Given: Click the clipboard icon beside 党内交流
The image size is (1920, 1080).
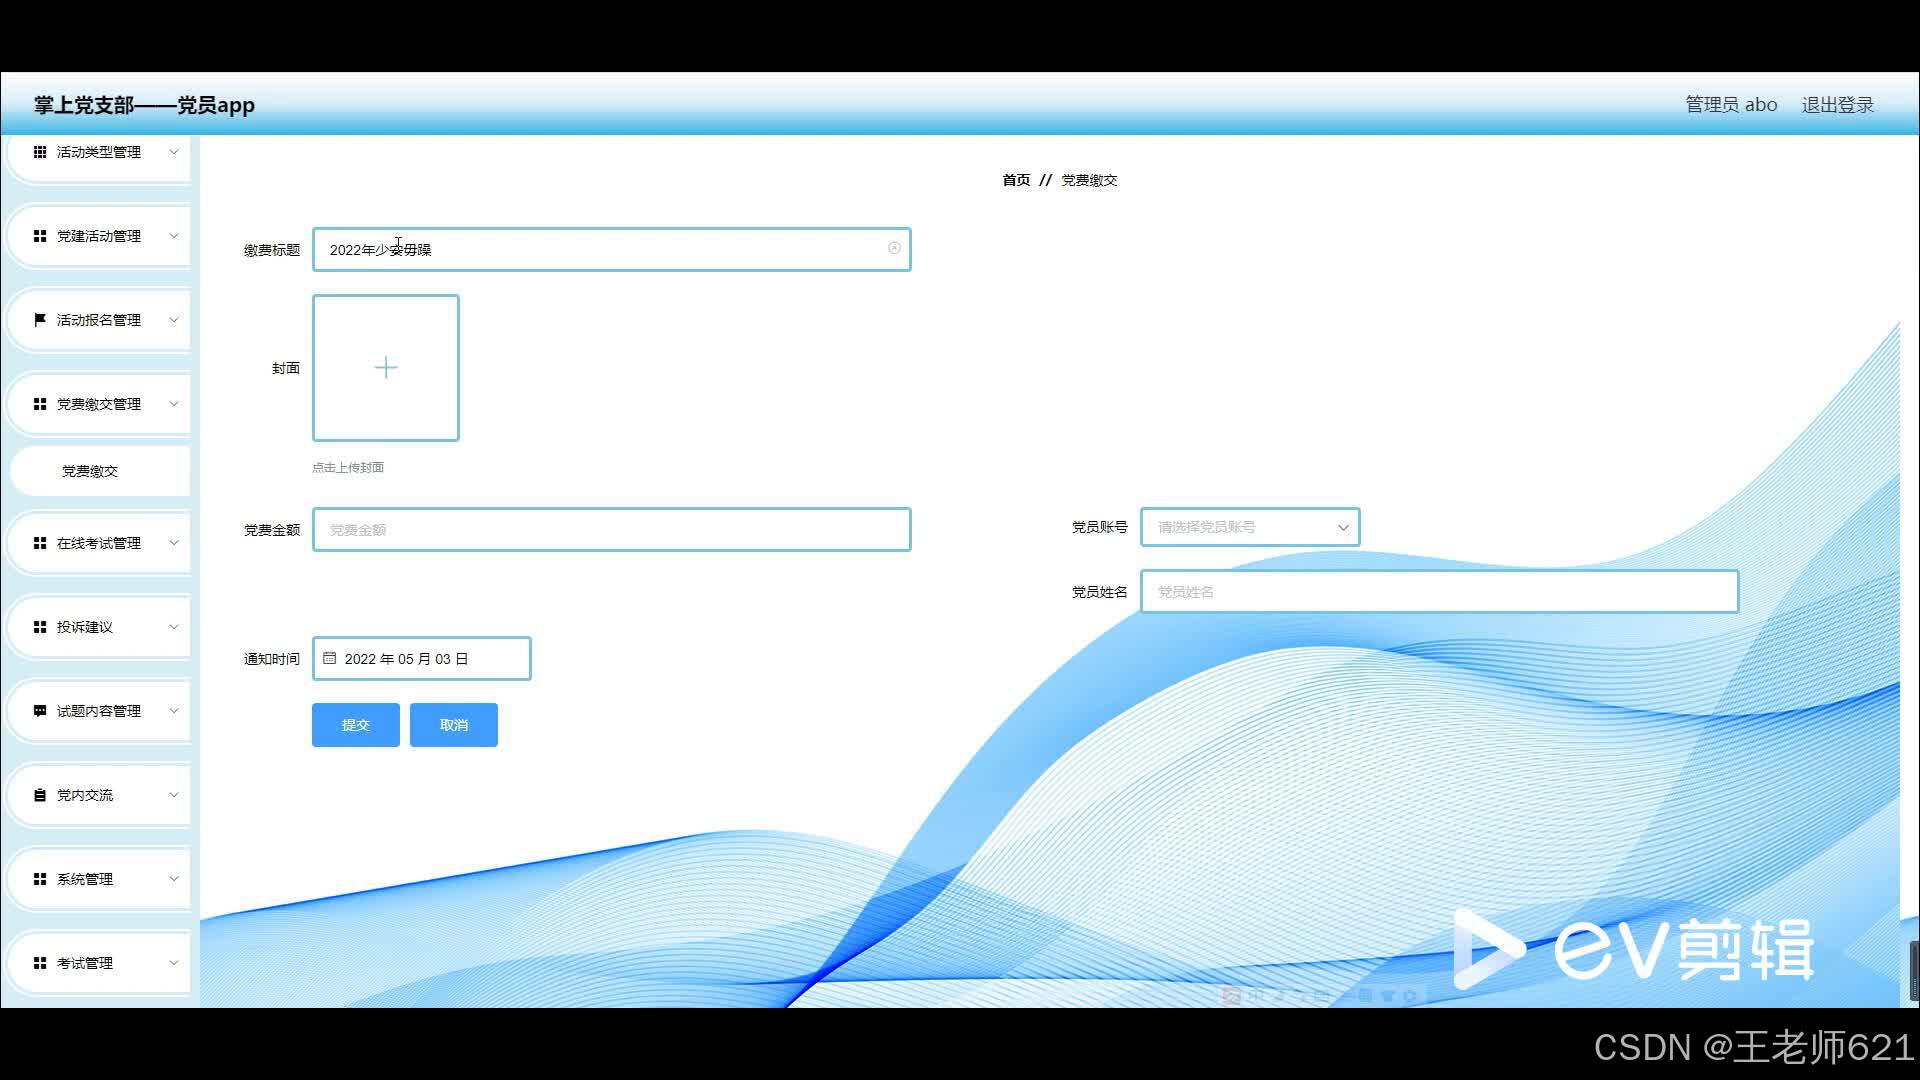Looking at the screenshot, I should point(40,795).
